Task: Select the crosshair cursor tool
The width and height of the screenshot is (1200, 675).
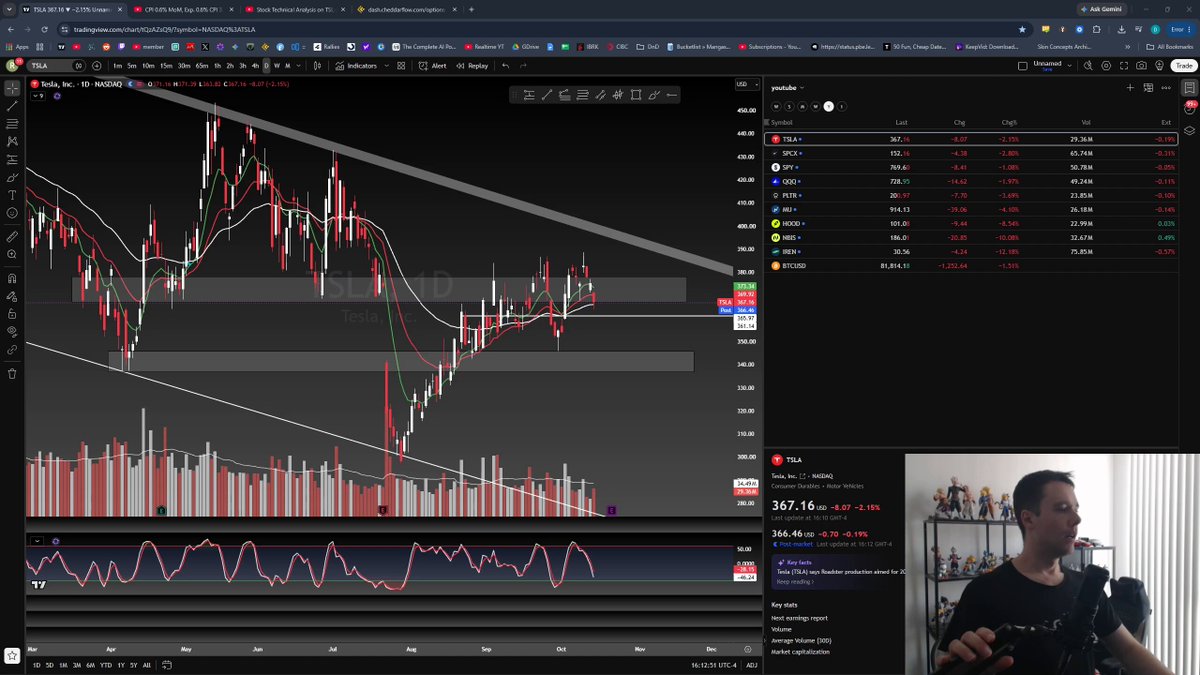Action: pyautogui.click(x=12, y=88)
